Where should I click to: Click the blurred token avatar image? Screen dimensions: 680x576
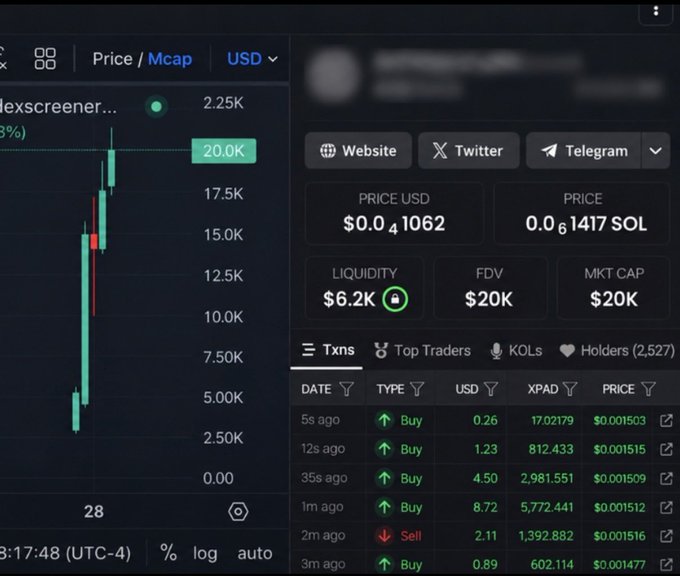coord(333,75)
